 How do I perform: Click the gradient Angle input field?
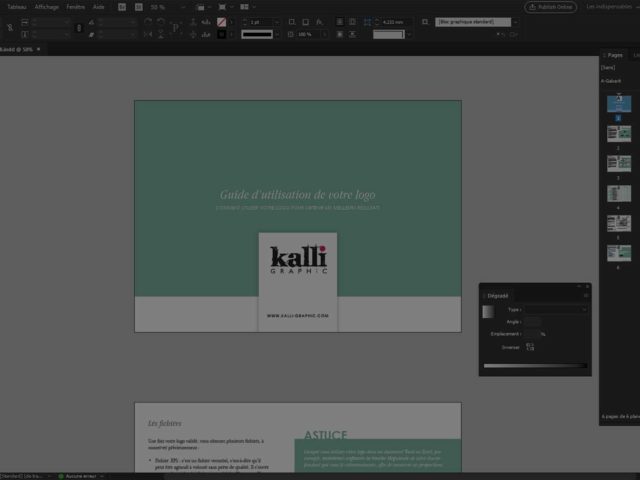coord(534,321)
